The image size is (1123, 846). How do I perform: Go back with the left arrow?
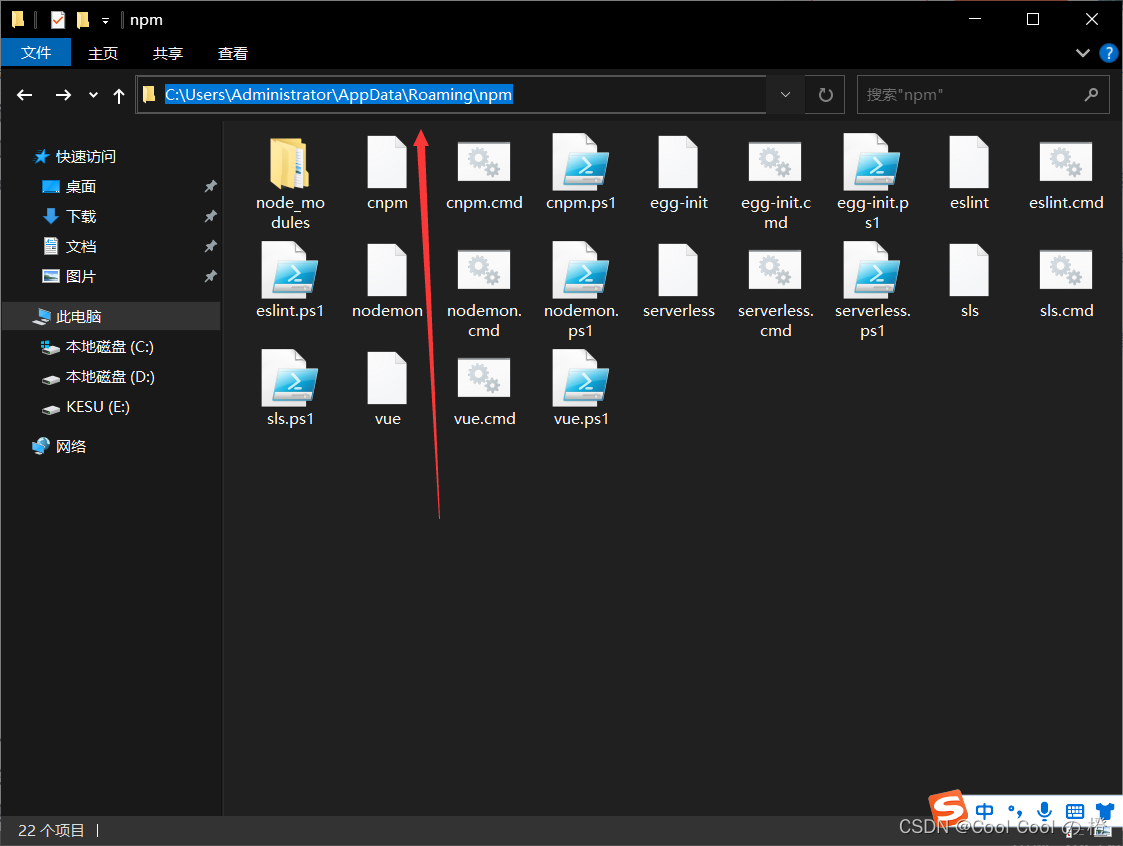[x=25, y=95]
